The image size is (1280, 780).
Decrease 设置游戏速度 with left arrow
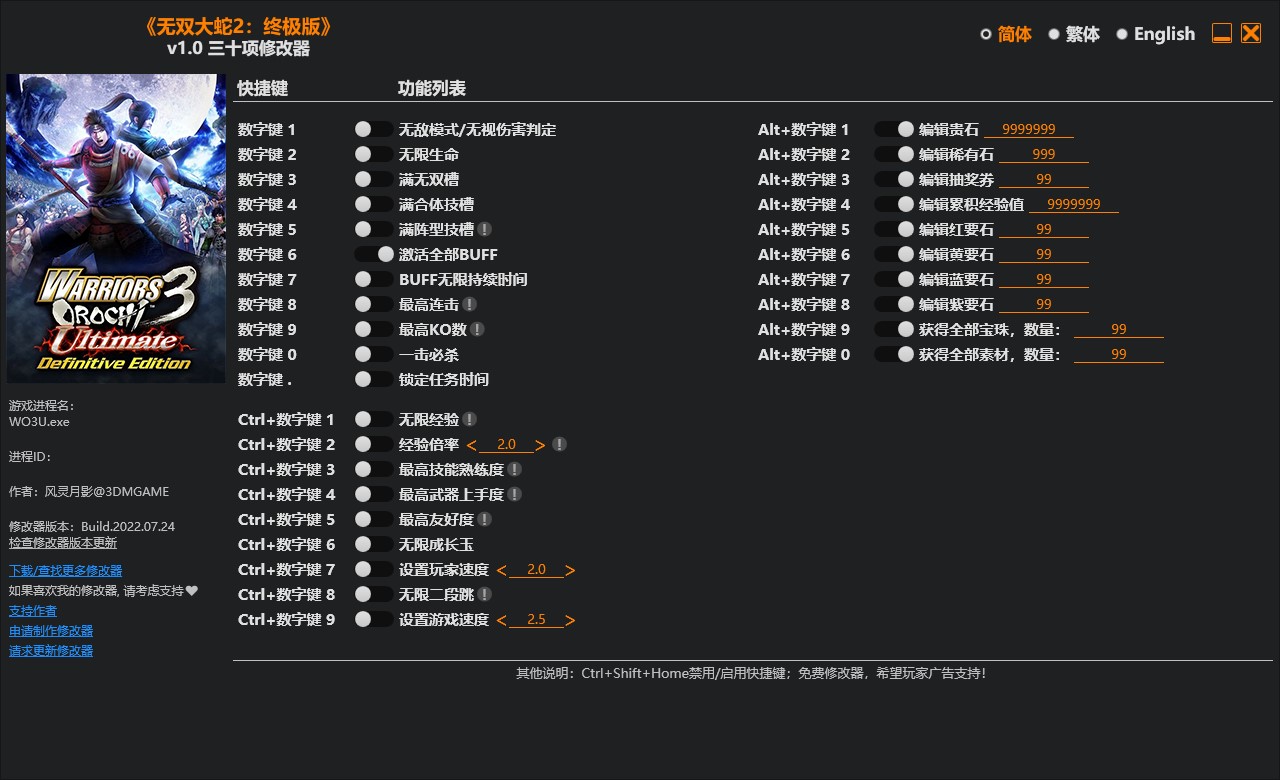pyautogui.click(x=502, y=620)
